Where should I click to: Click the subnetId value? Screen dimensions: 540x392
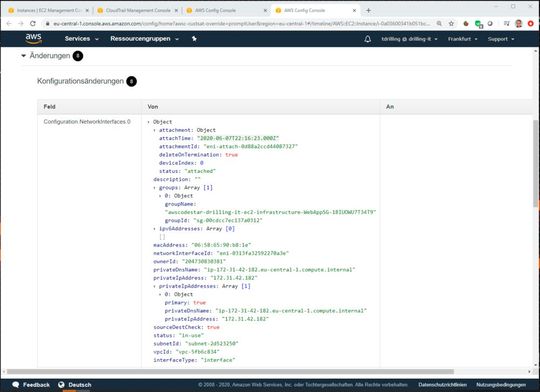[x=211, y=343]
